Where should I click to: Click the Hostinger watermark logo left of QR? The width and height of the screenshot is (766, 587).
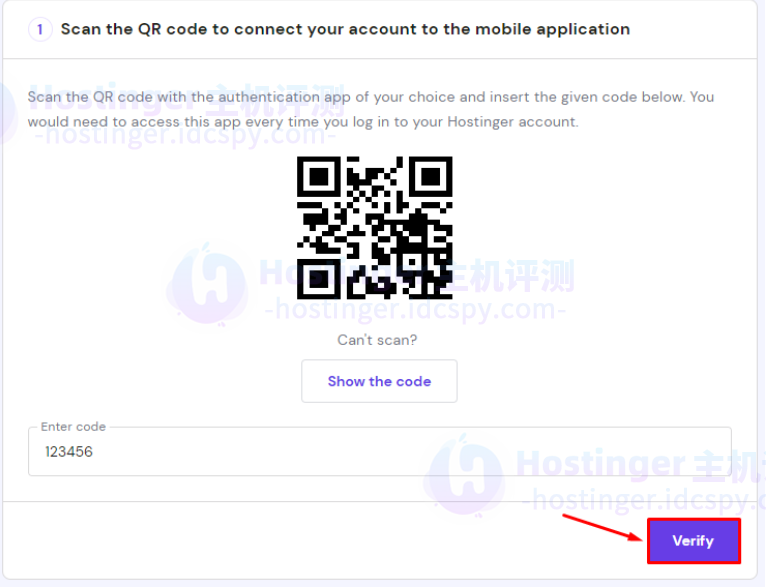pos(208,286)
